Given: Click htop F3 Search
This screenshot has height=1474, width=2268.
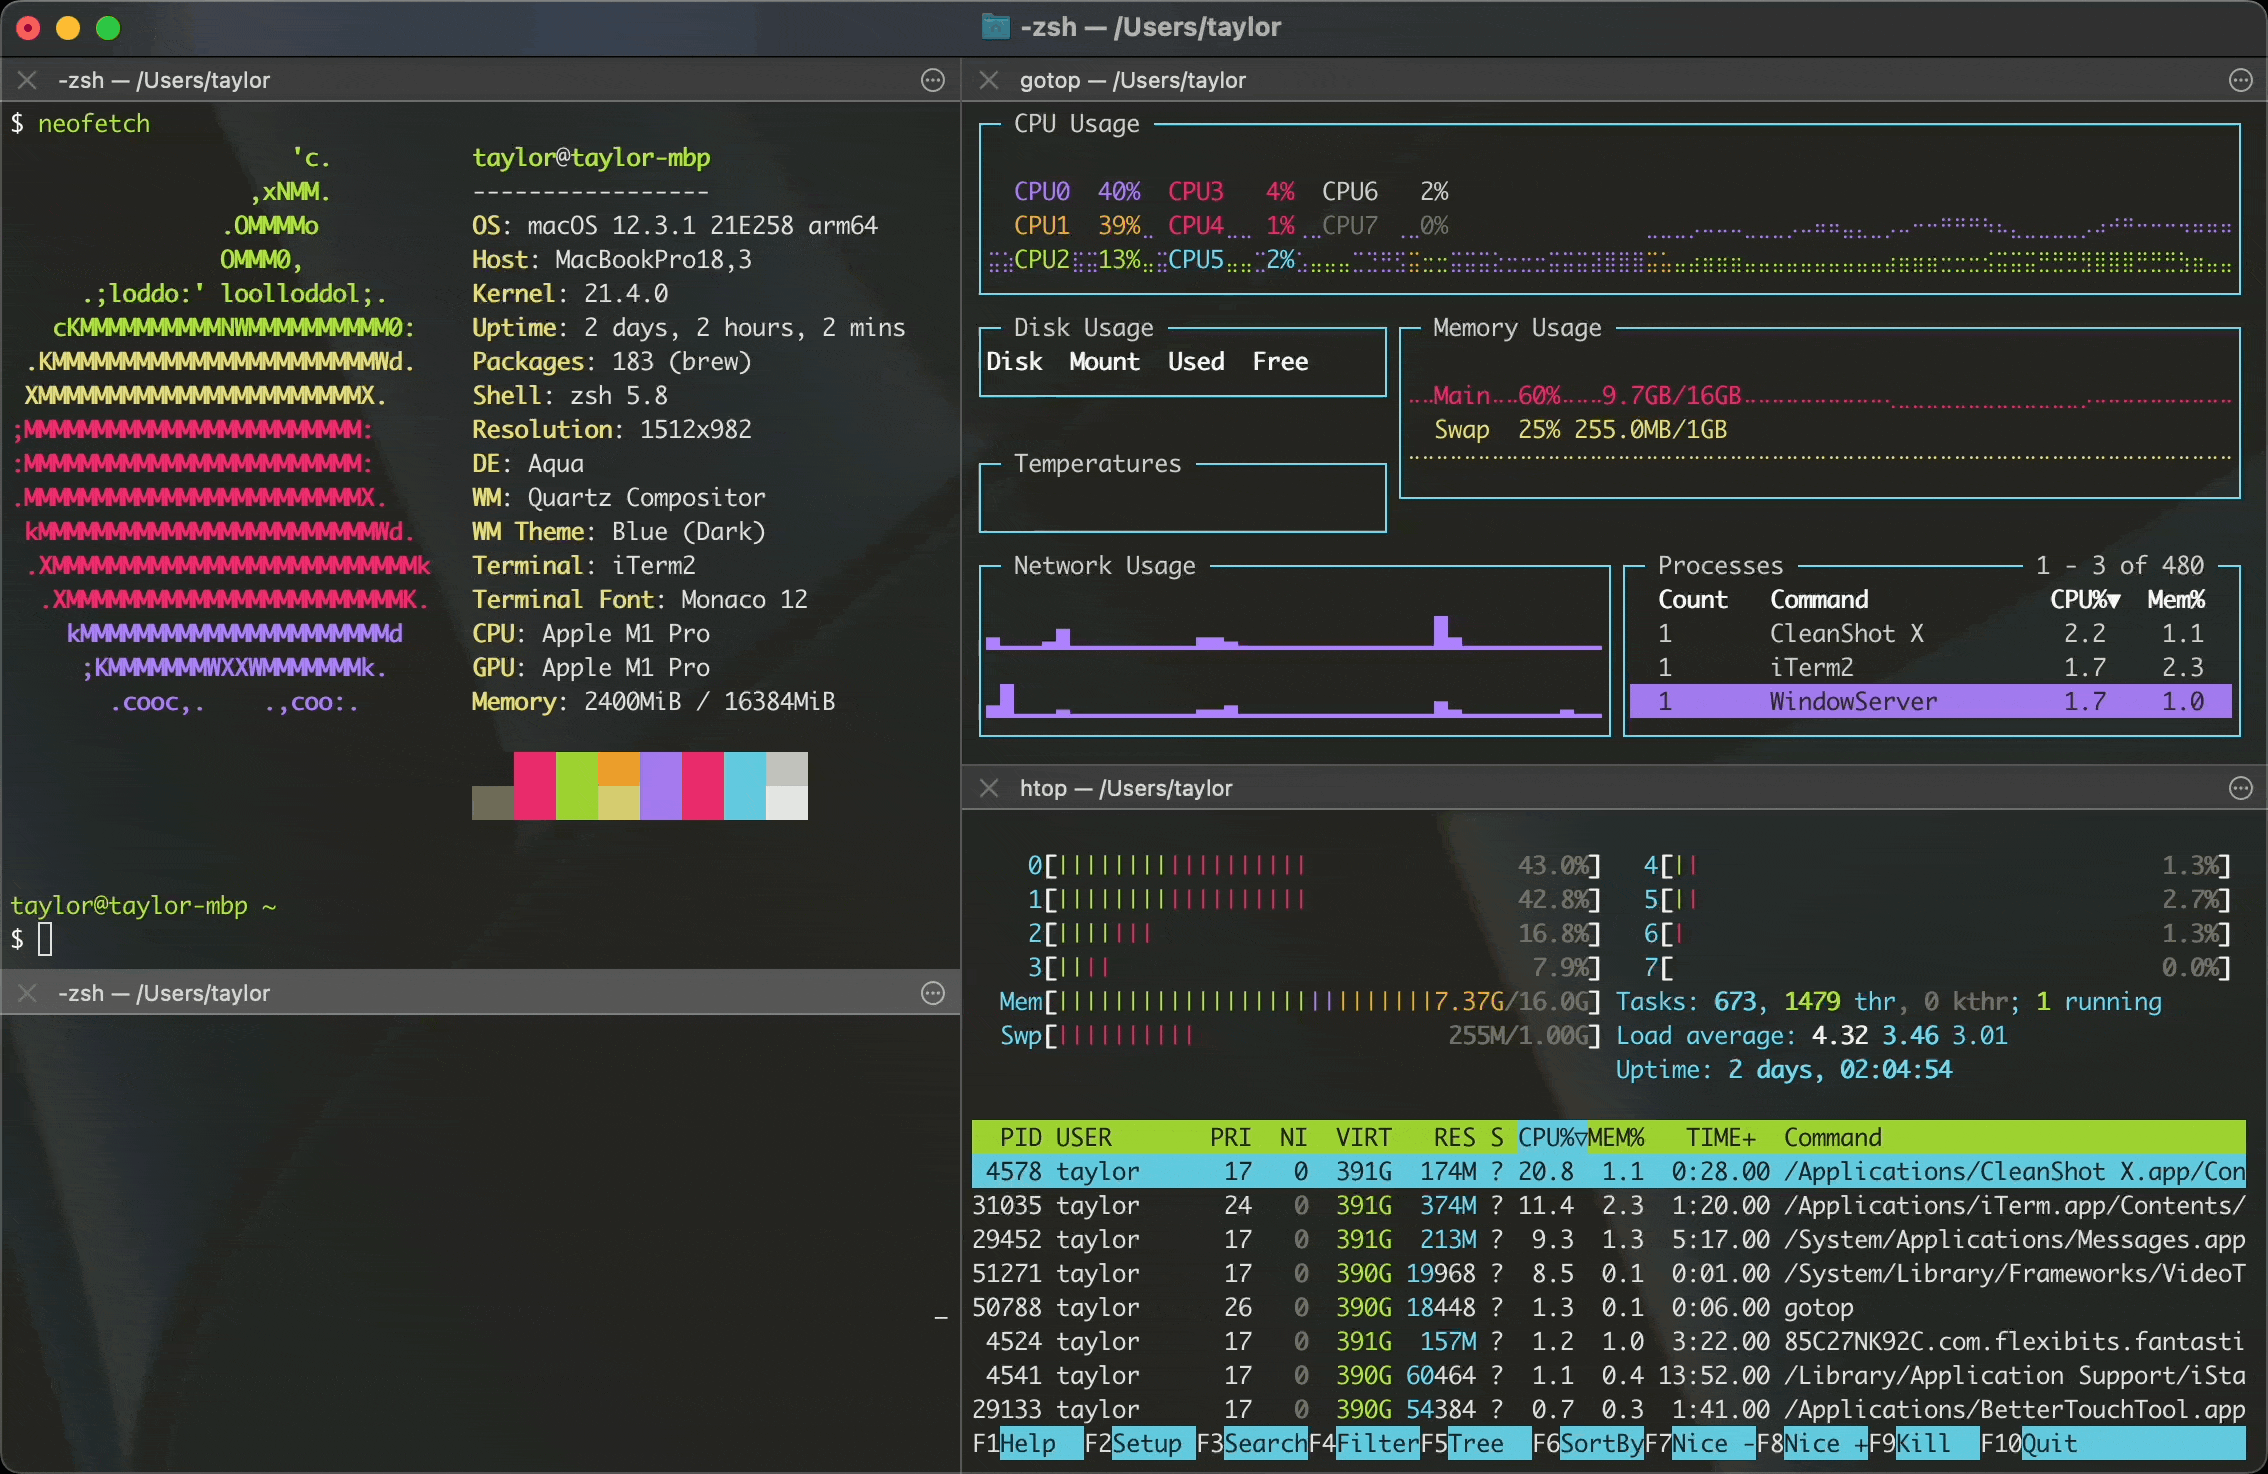Looking at the screenshot, I should click(x=1252, y=1443).
